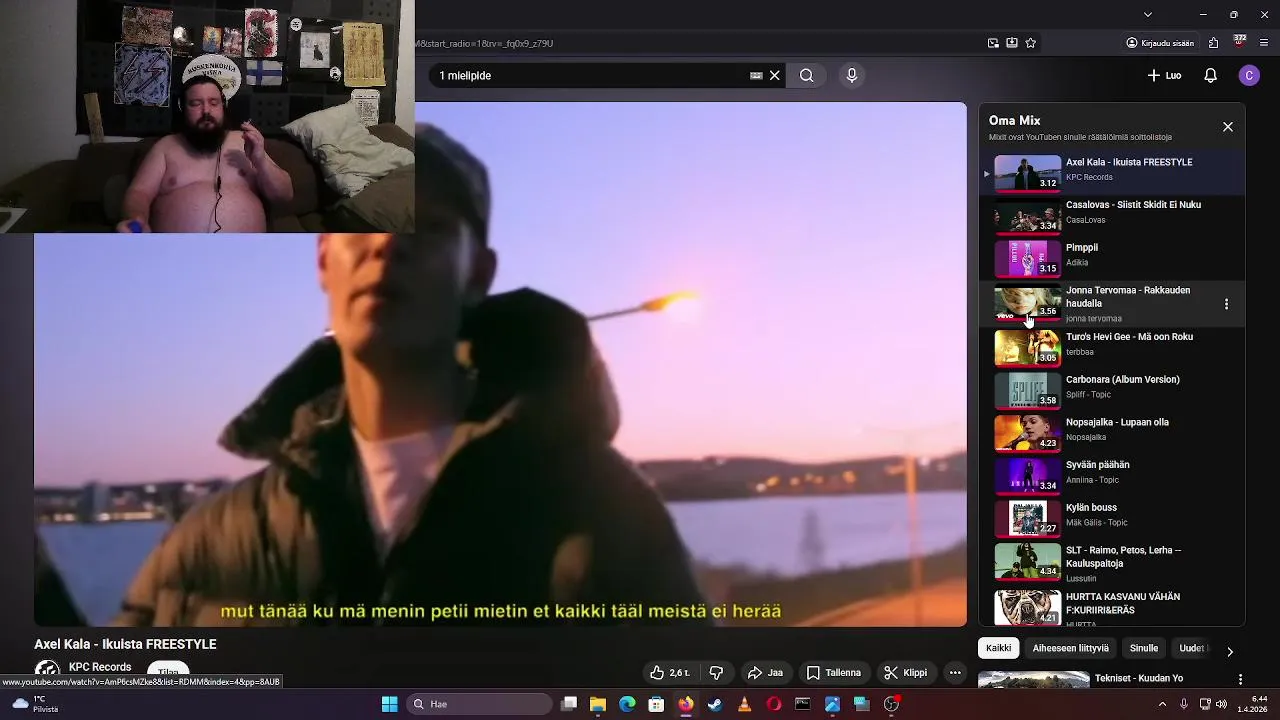Open more actions ellipsis below video

955,673
